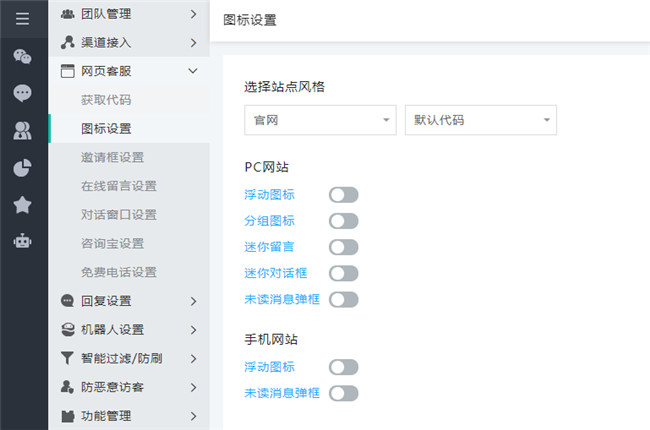Click the PC 未读消息弹框 link
650x430 pixels.
point(282,299)
